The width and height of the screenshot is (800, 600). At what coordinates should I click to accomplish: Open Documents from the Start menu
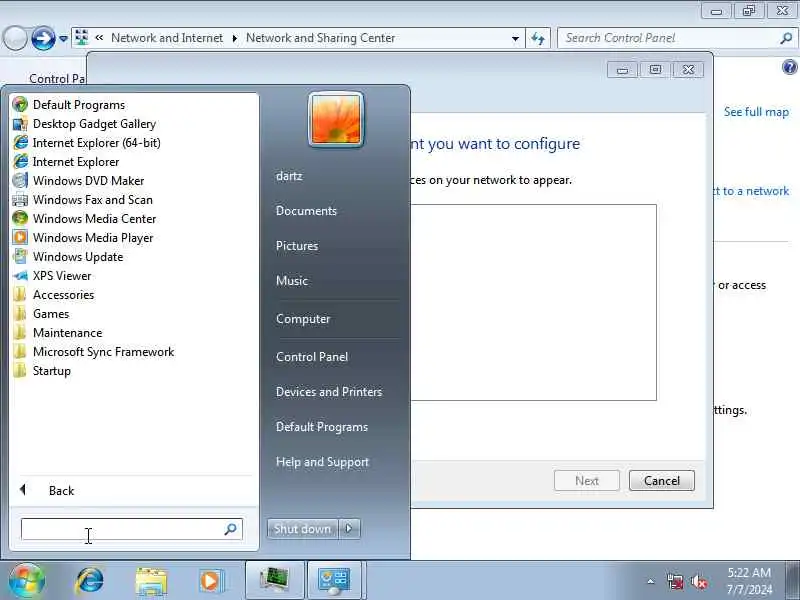pos(306,211)
